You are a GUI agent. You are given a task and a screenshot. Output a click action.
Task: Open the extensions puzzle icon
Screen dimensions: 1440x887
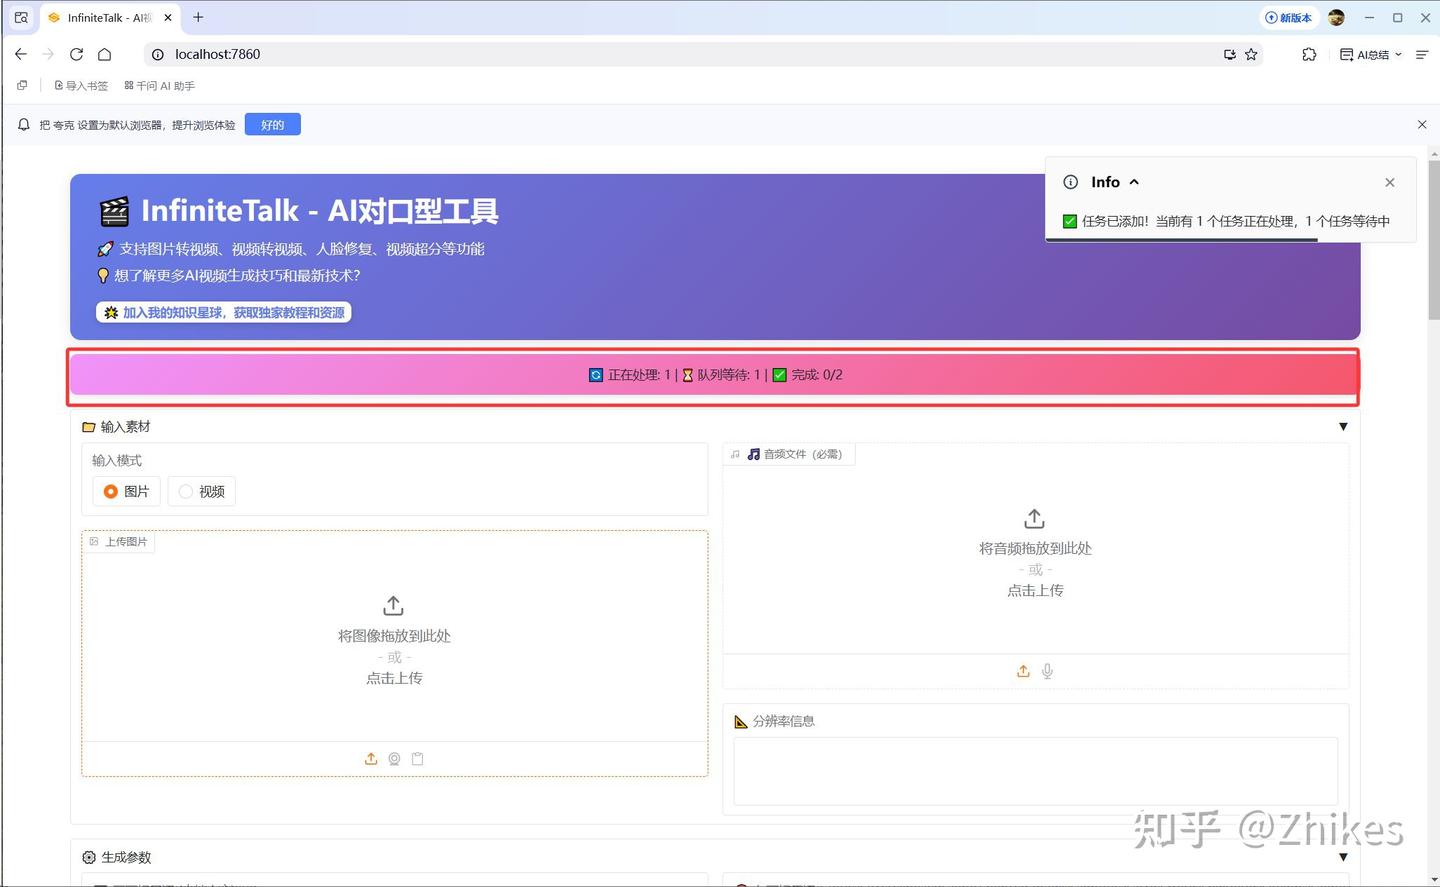click(1309, 54)
